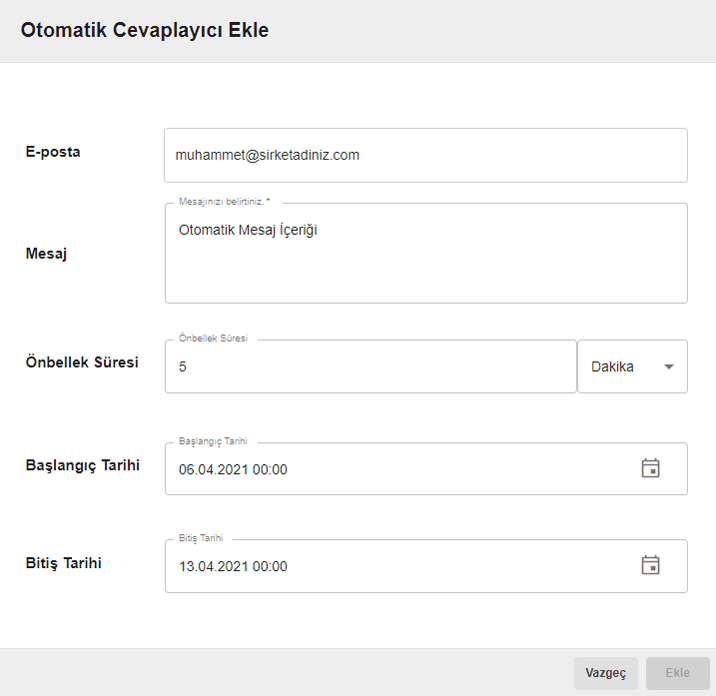Click the bold E-posta row label
The height and width of the screenshot is (696, 716).
click(53, 152)
